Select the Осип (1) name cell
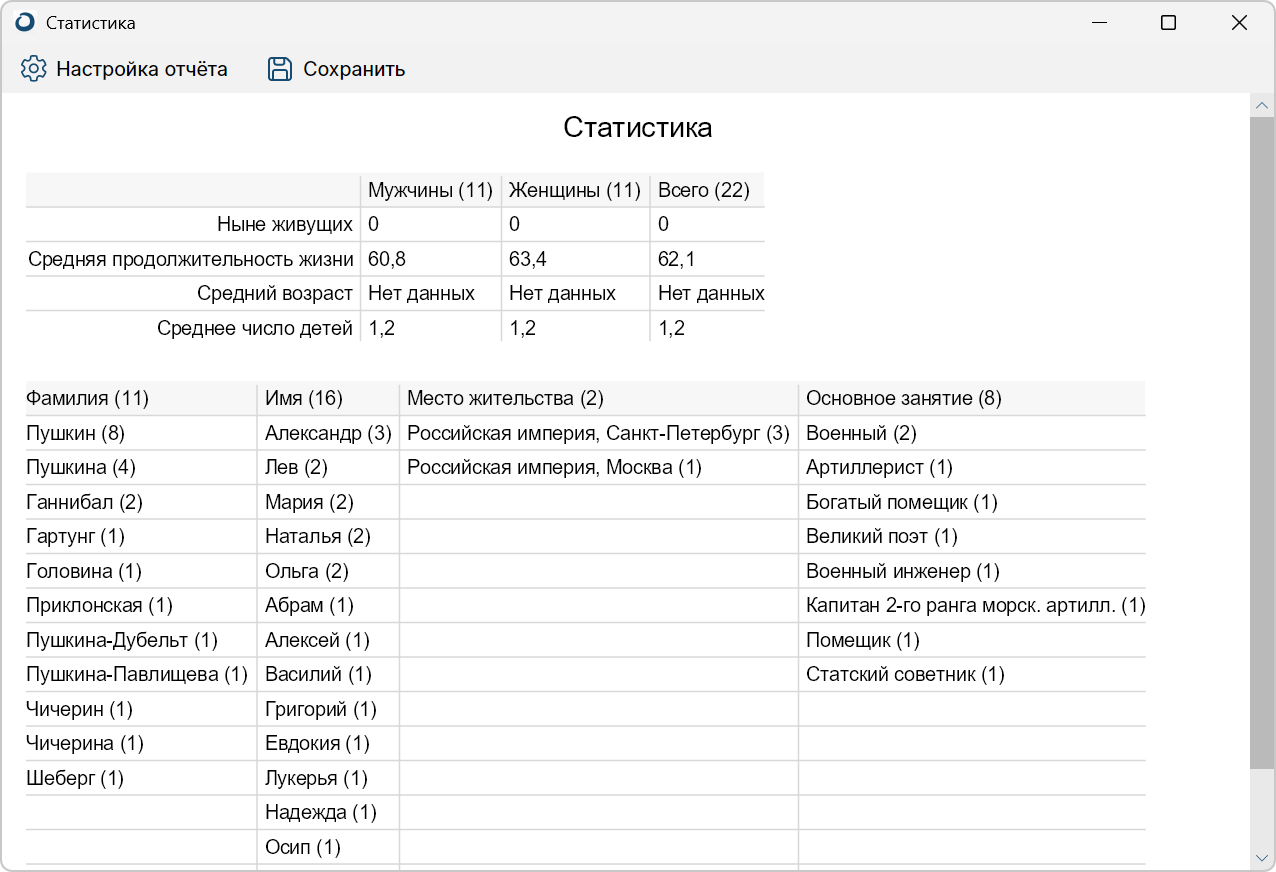Image resolution: width=1276 pixels, height=872 pixels. (328, 847)
